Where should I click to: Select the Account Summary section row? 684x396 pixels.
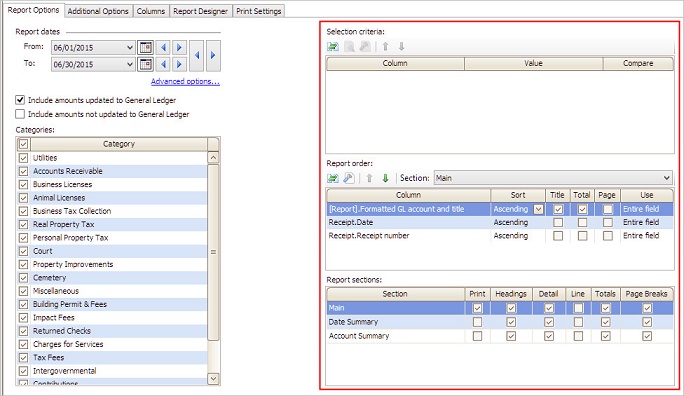[x=499, y=336]
